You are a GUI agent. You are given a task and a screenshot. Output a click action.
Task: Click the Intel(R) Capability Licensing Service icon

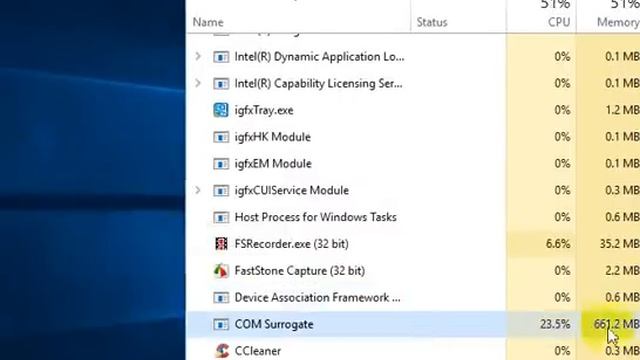[x=221, y=84]
